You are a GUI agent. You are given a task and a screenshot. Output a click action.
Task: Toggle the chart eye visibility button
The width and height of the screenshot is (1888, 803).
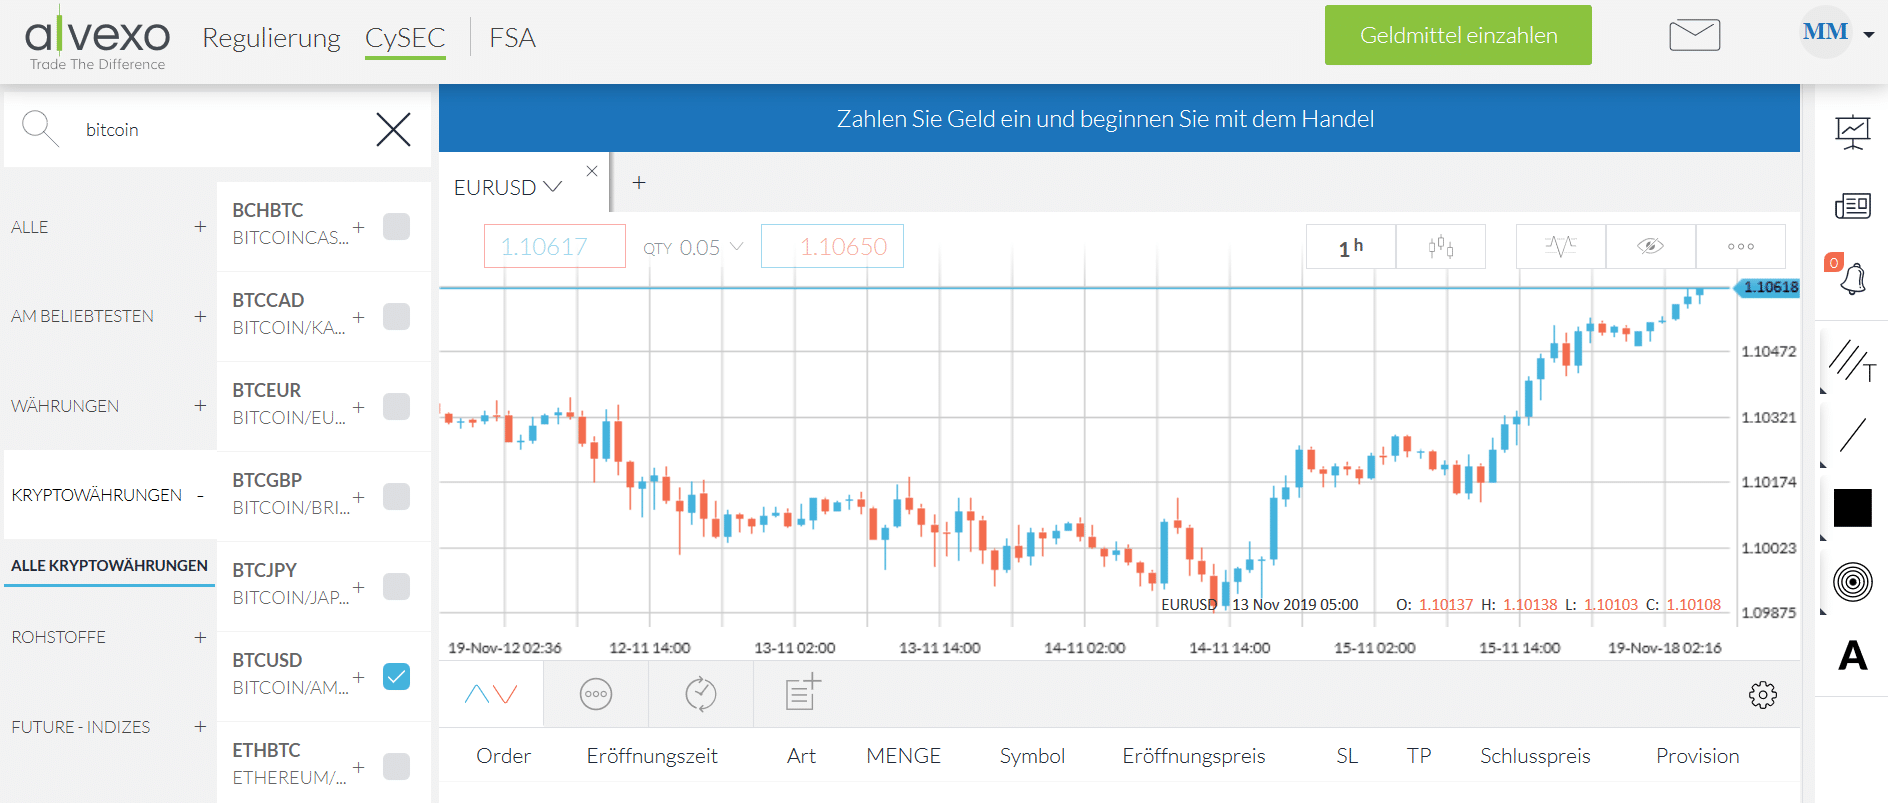pos(1650,247)
